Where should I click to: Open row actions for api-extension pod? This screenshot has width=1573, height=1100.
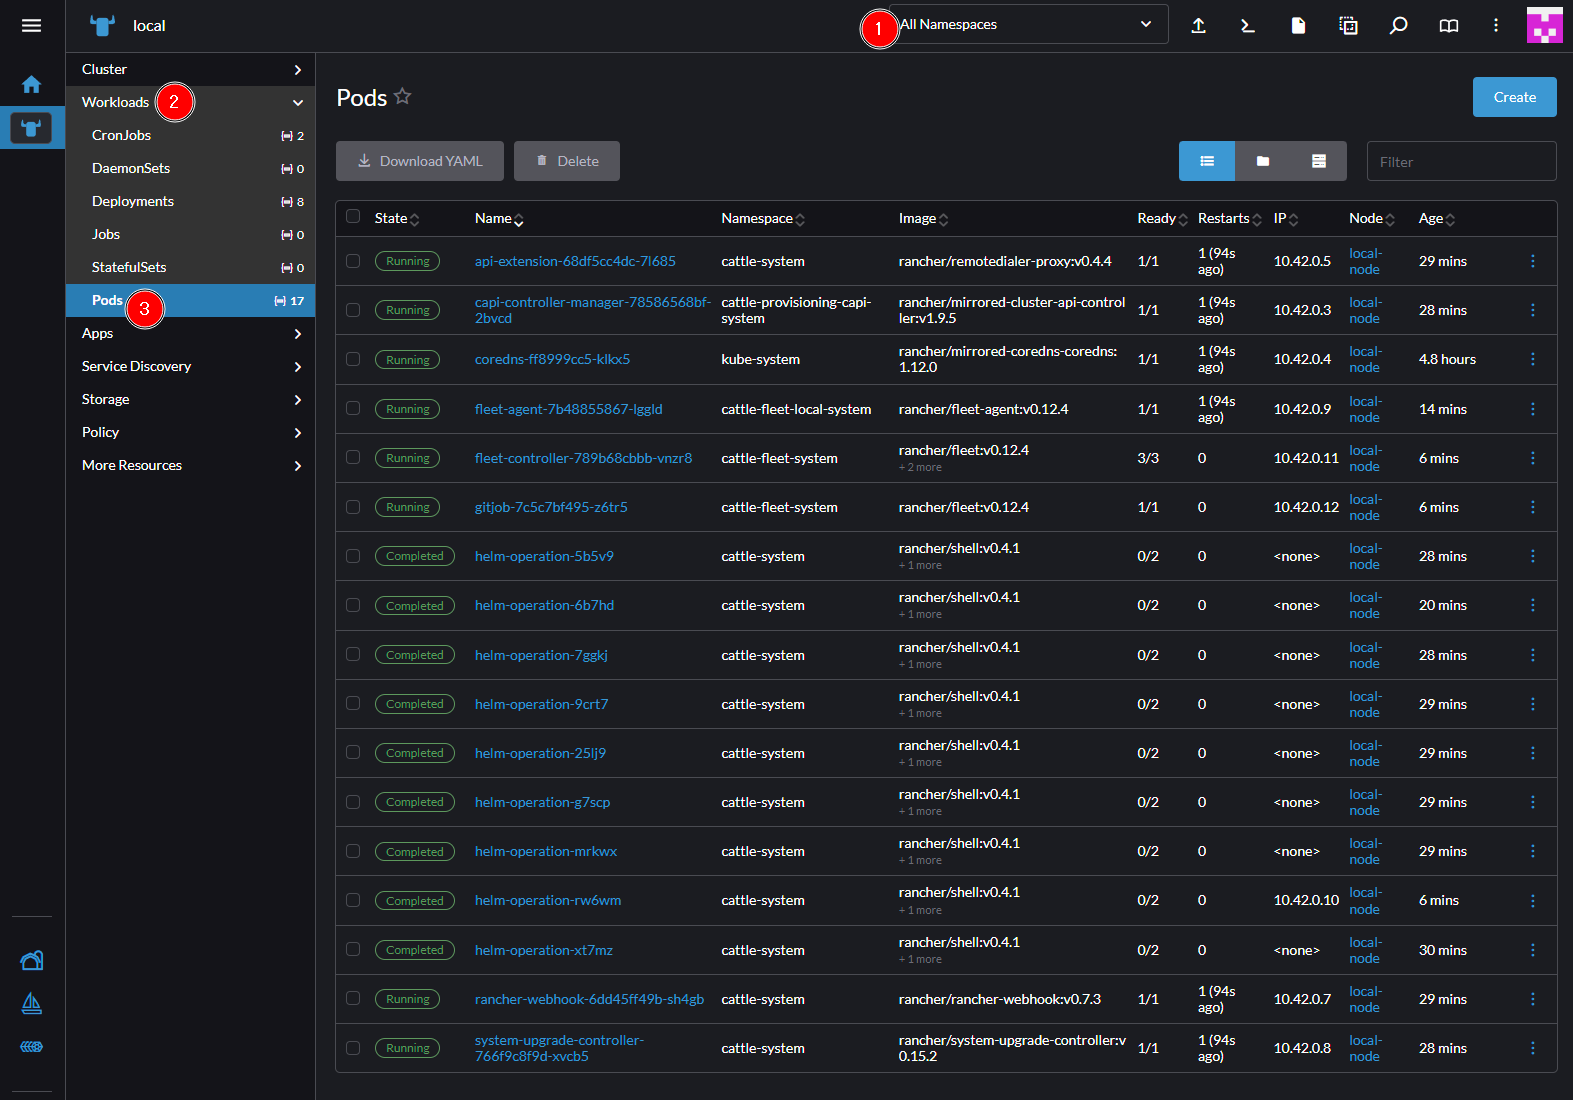pos(1532,261)
